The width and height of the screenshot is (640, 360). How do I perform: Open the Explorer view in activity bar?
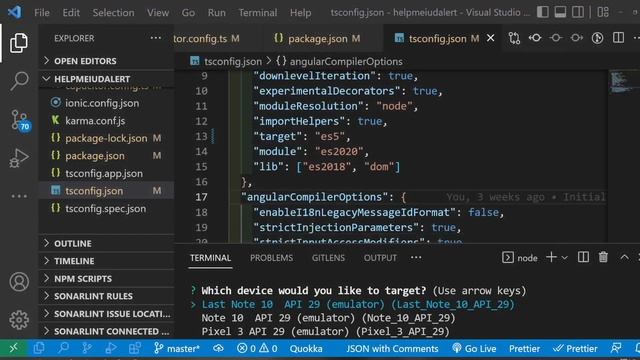[x=19, y=43]
